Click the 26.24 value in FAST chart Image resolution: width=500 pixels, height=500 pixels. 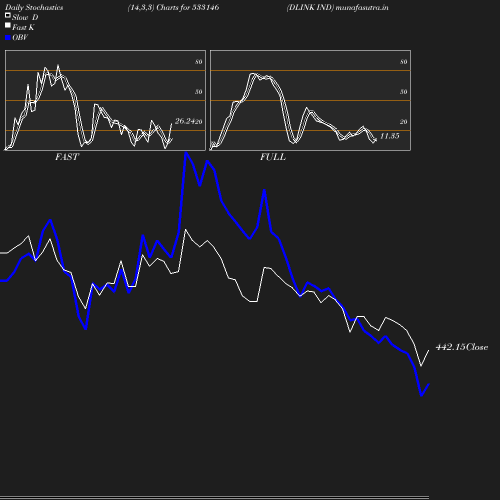(185, 121)
